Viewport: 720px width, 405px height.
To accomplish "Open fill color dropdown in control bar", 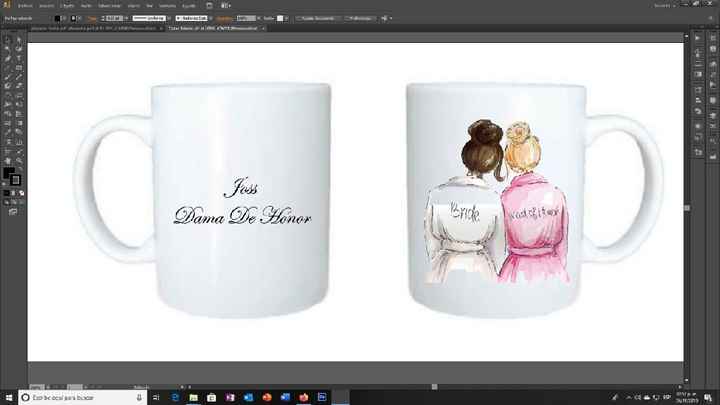I will [64, 18].
